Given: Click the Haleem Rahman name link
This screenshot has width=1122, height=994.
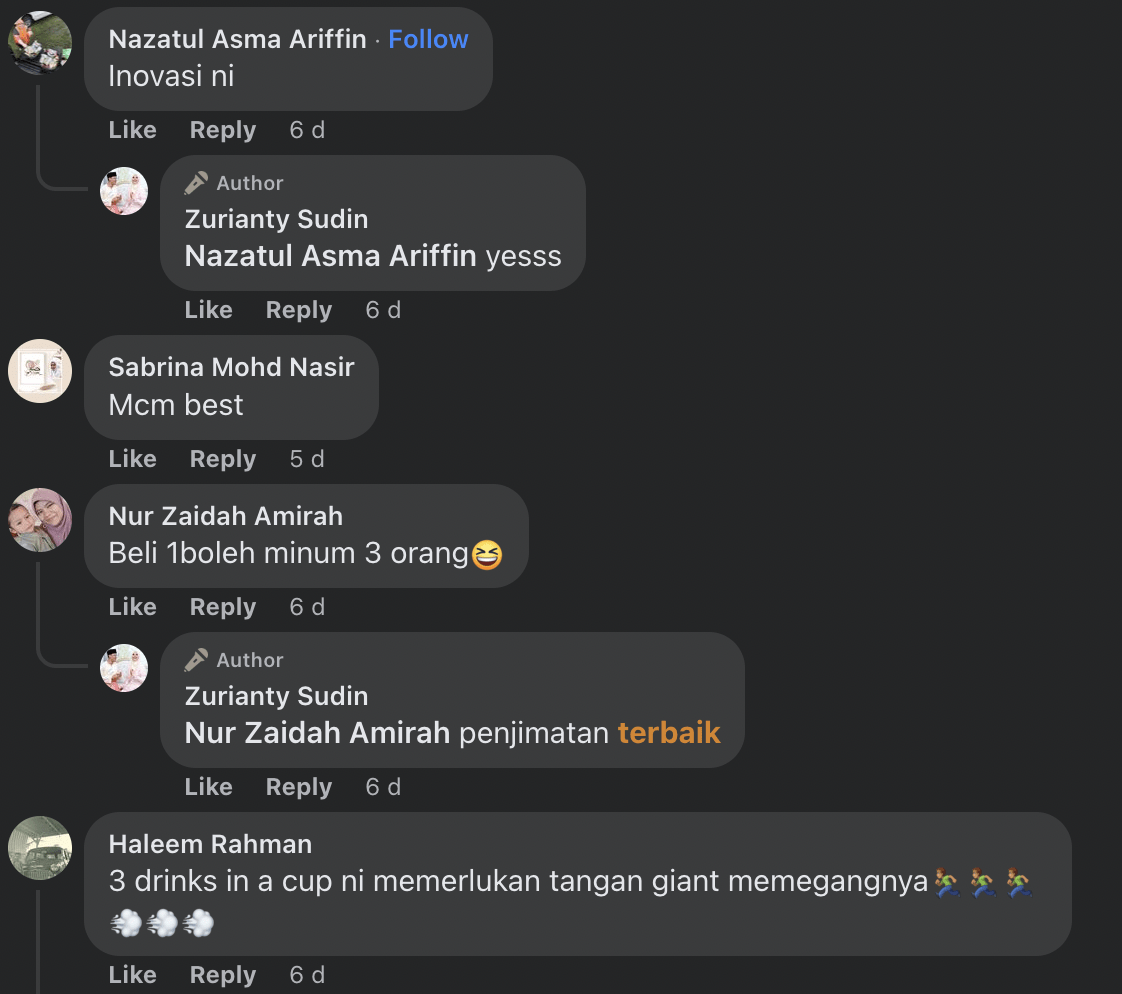Looking at the screenshot, I should pyautogui.click(x=210, y=844).
